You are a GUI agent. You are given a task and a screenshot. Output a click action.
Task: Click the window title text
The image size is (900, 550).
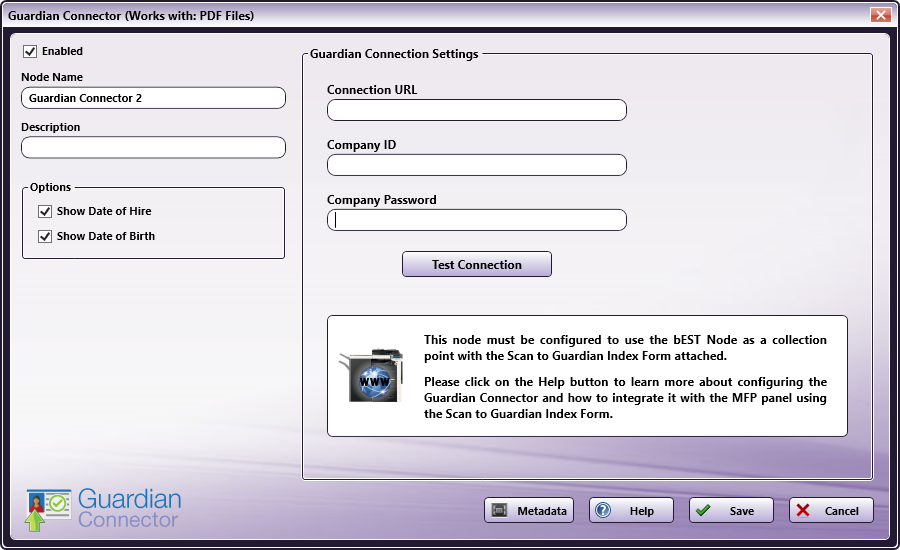[x=131, y=16]
